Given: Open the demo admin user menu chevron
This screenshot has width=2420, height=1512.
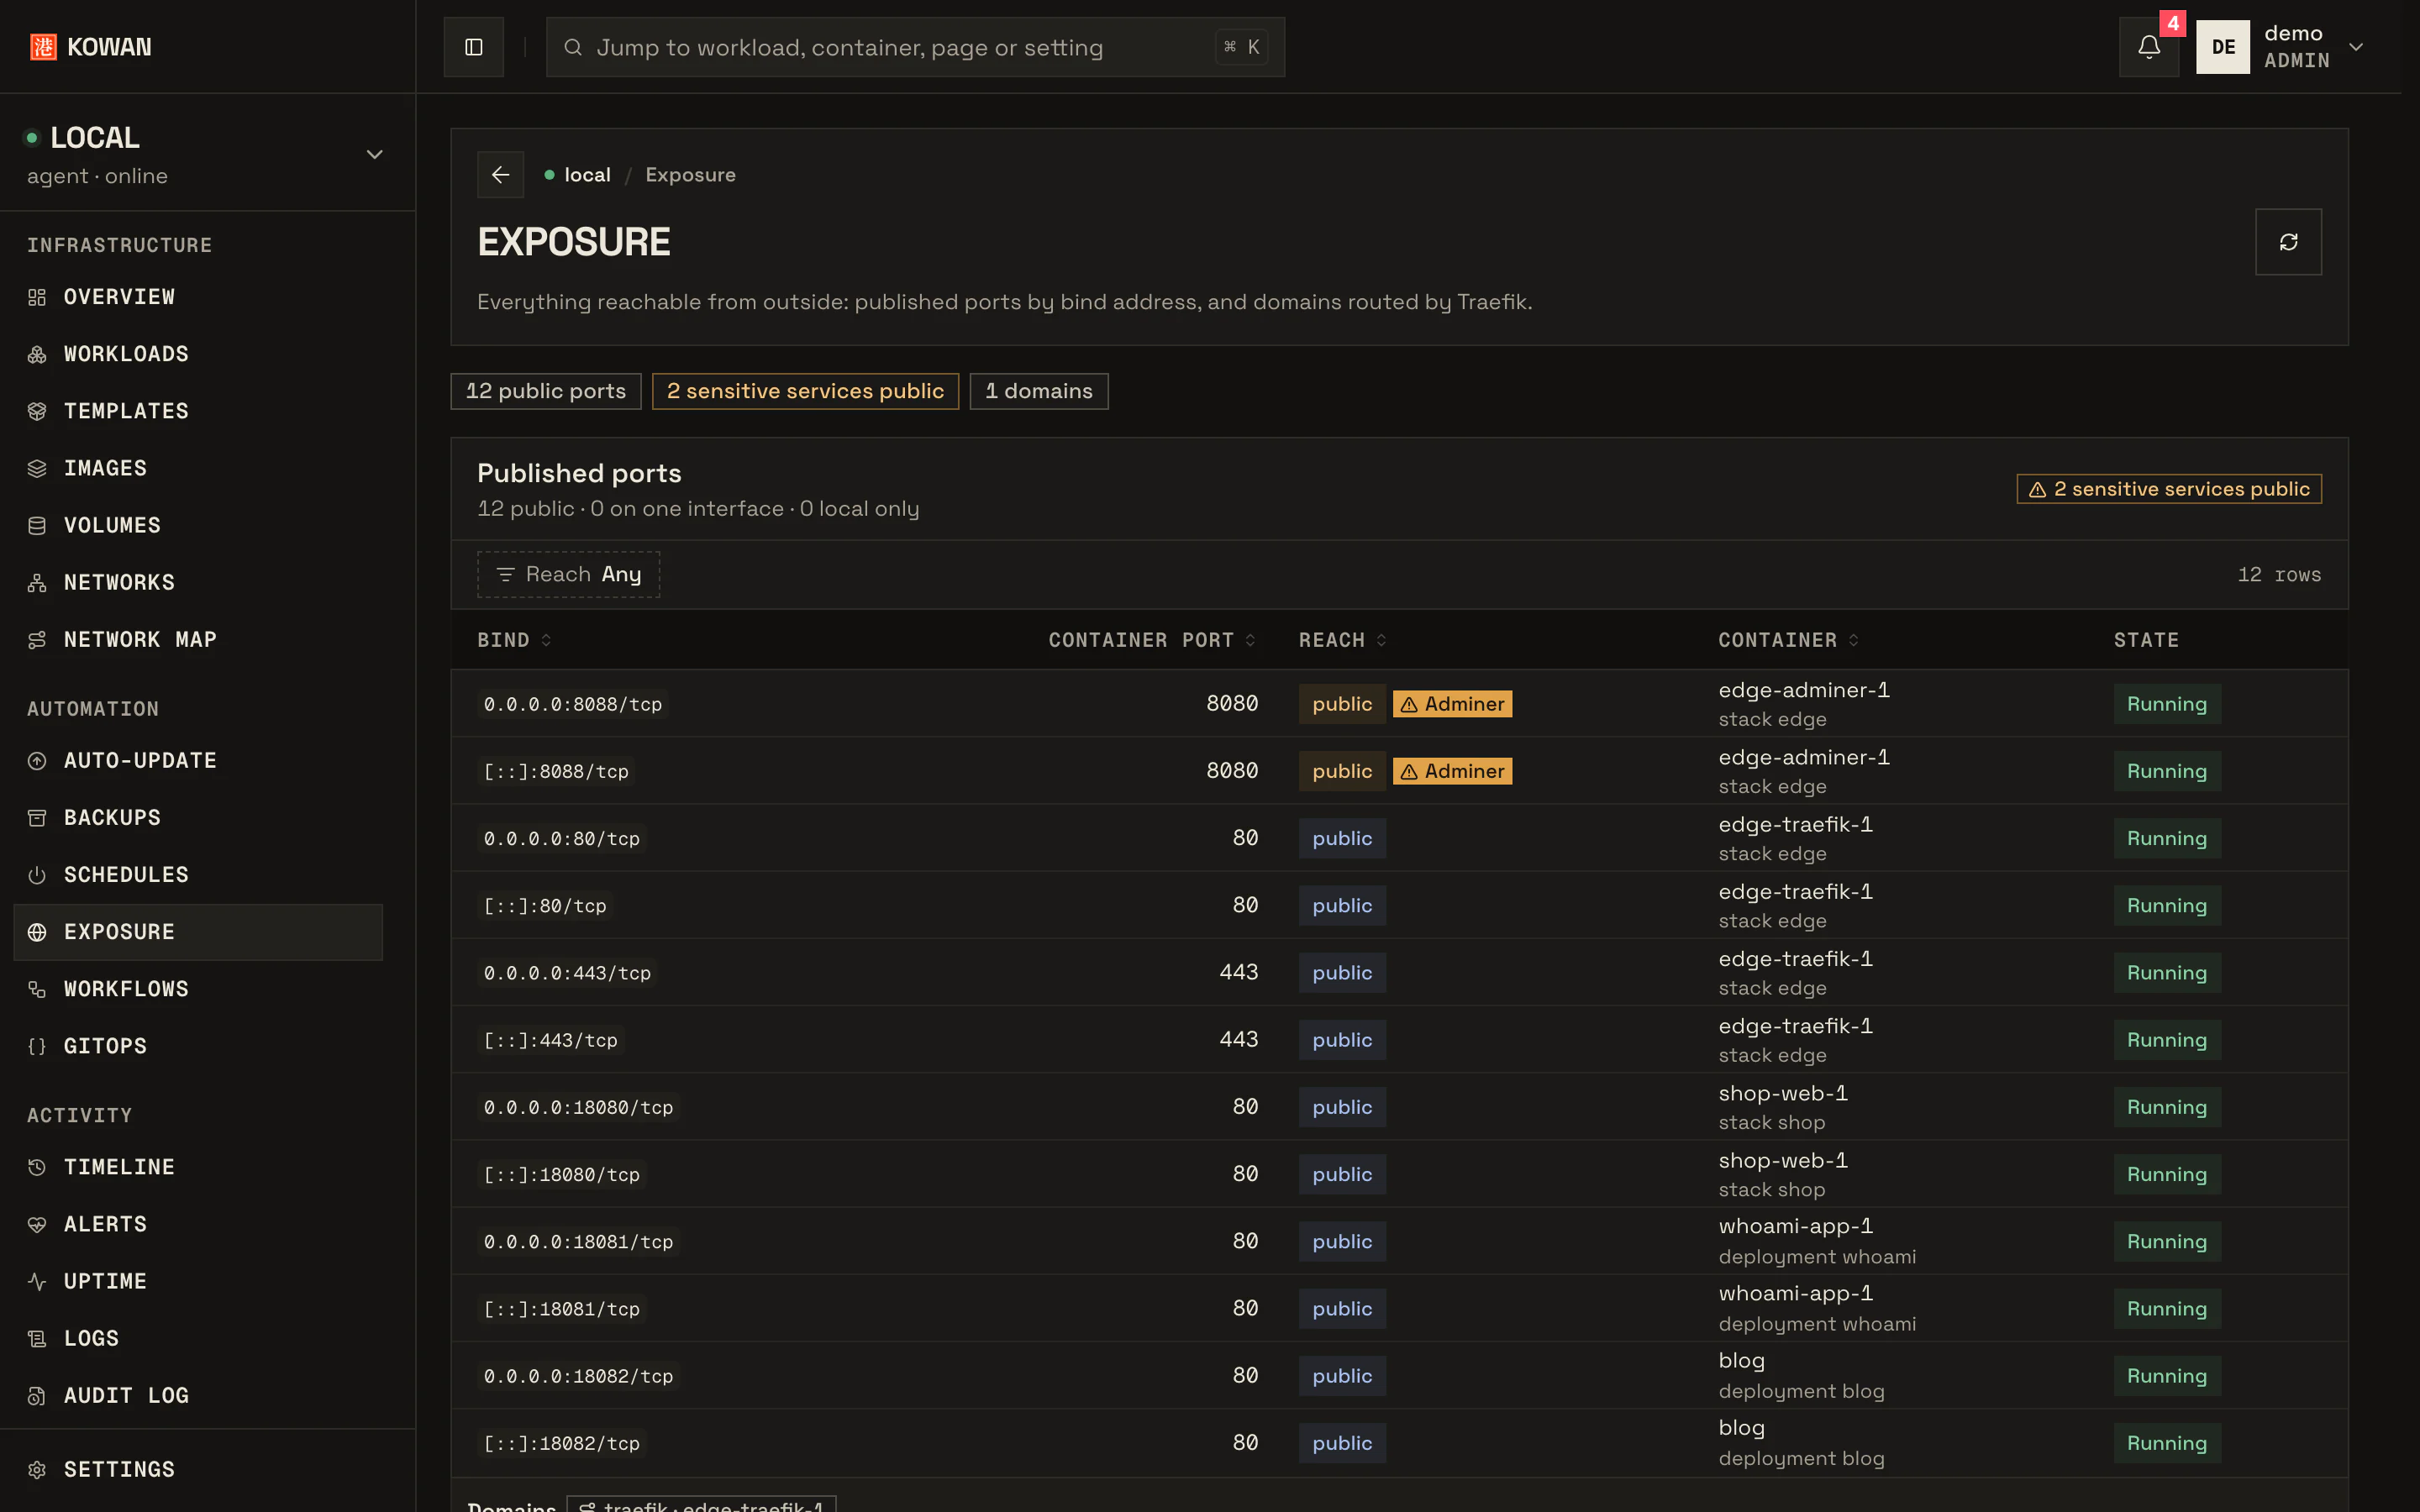Looking at the screenshot, I should [2356, 47].
